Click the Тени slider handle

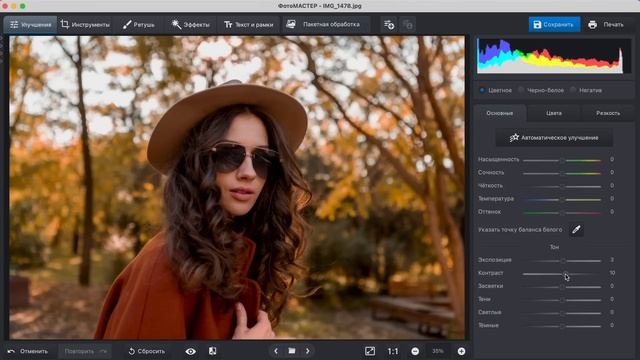(562, 300)
